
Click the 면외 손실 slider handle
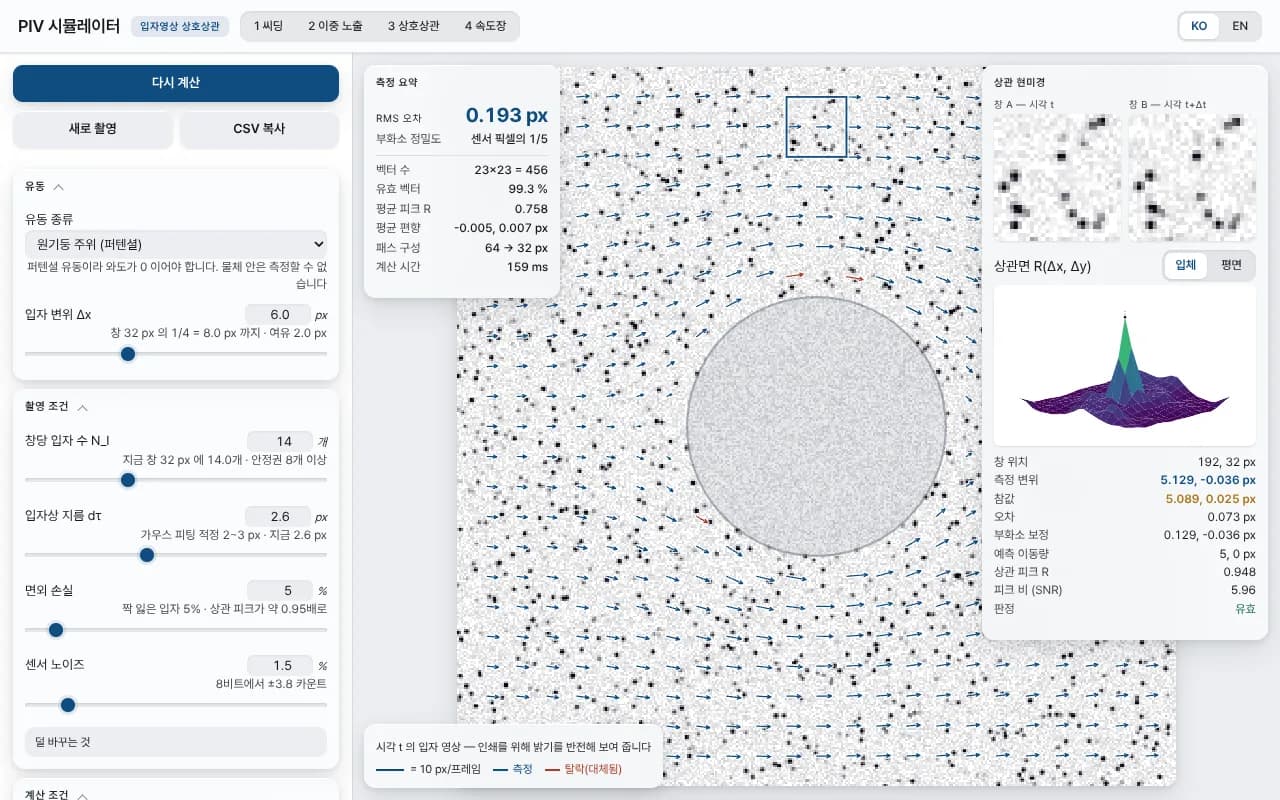point(56,630)
